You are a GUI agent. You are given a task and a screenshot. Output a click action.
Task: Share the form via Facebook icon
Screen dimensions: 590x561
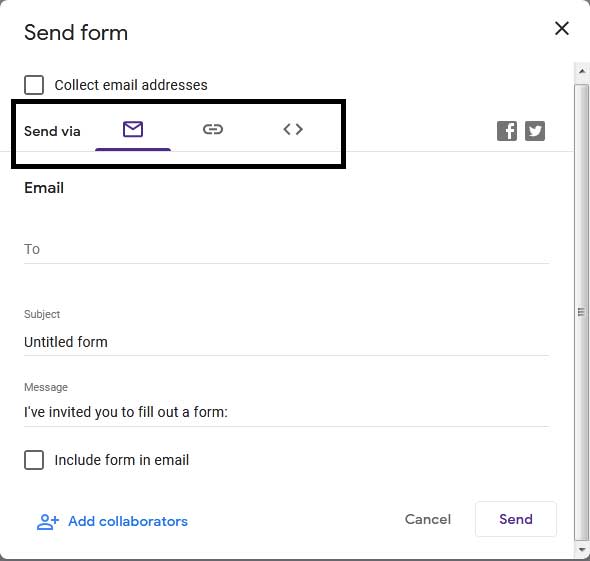click(x=507, y=131)
